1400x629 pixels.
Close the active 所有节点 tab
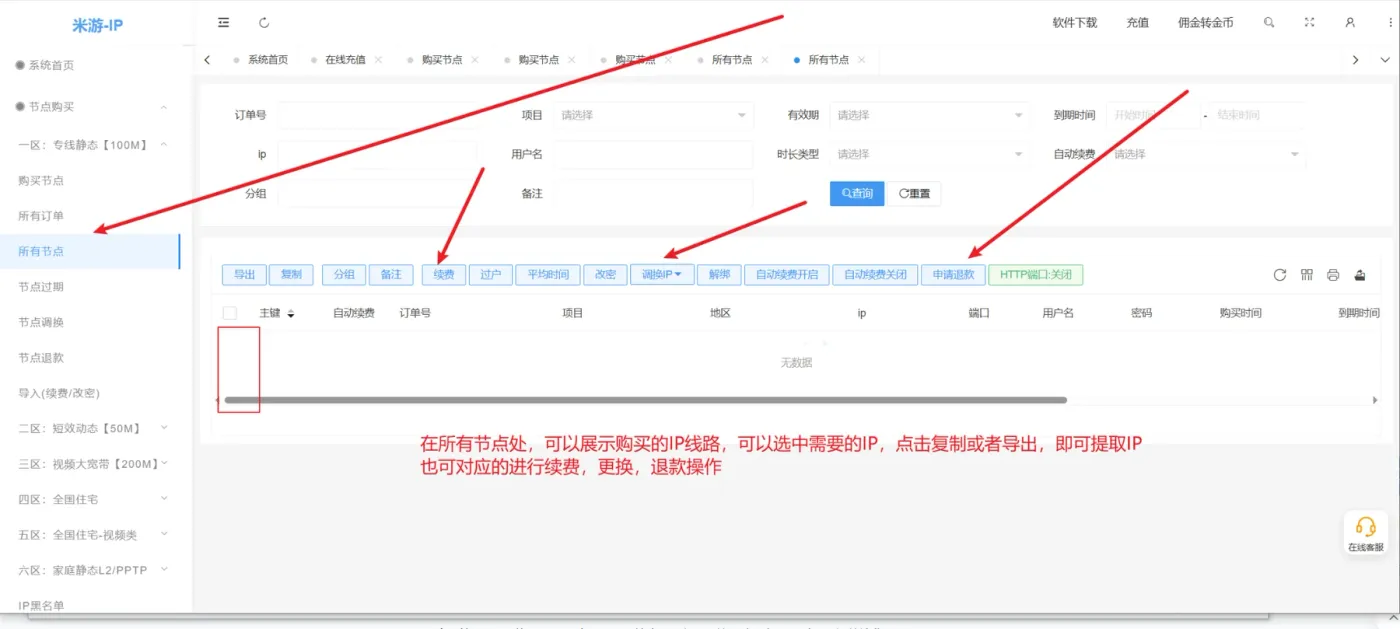pos(862,60)
